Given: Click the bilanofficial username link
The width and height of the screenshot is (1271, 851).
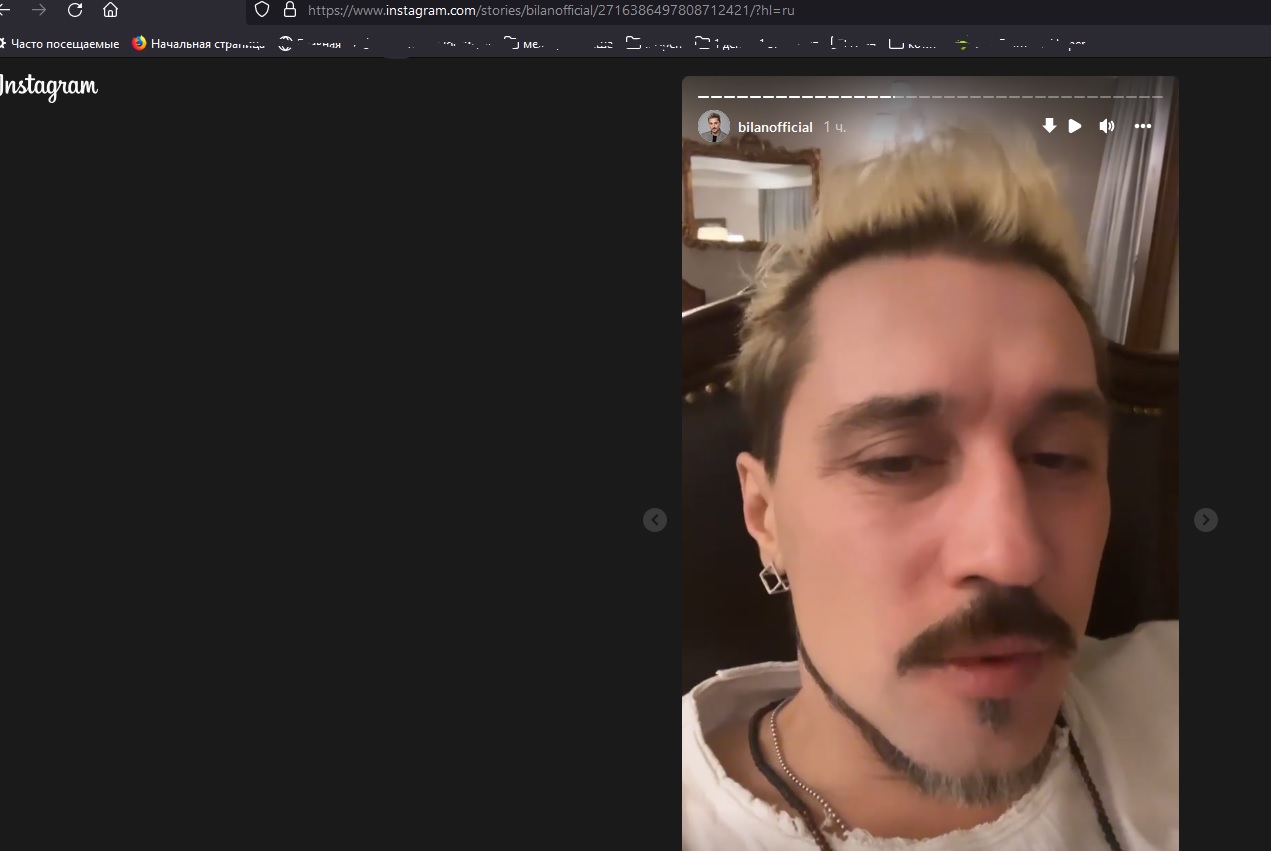Looking at the screenshot, I should [x=775, y=127].
